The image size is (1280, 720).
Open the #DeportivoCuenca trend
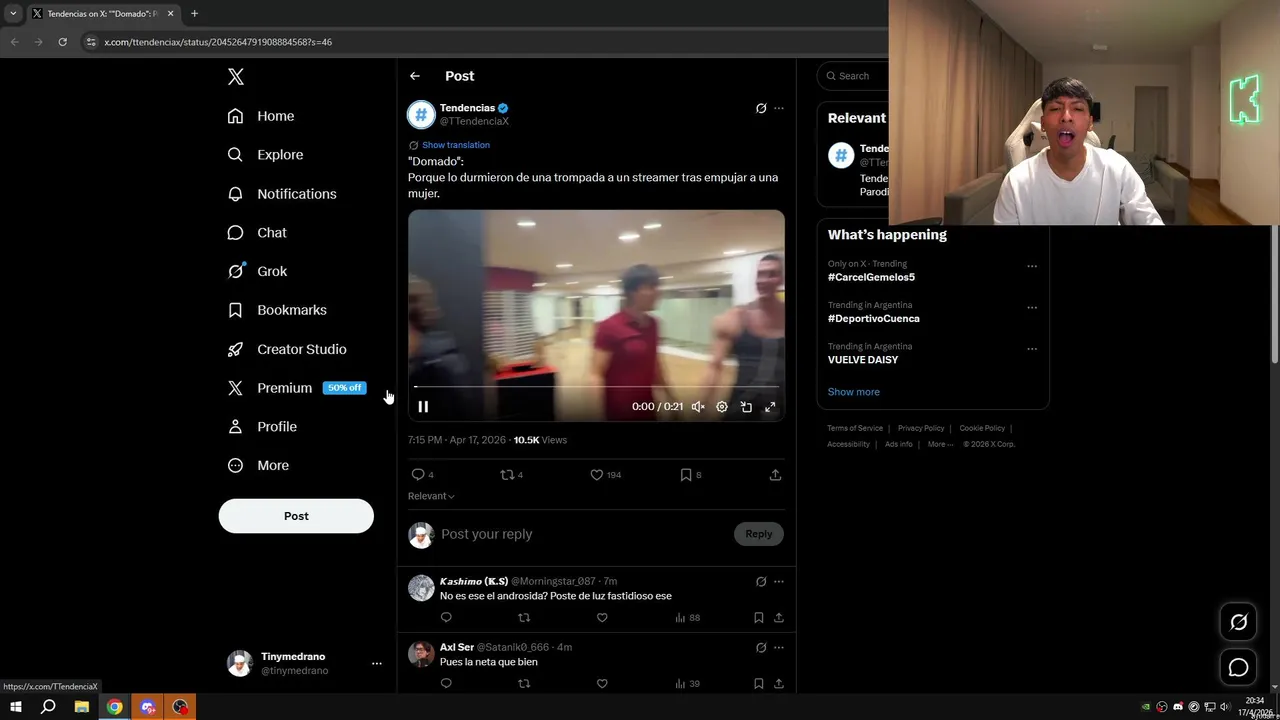(873, 319)
